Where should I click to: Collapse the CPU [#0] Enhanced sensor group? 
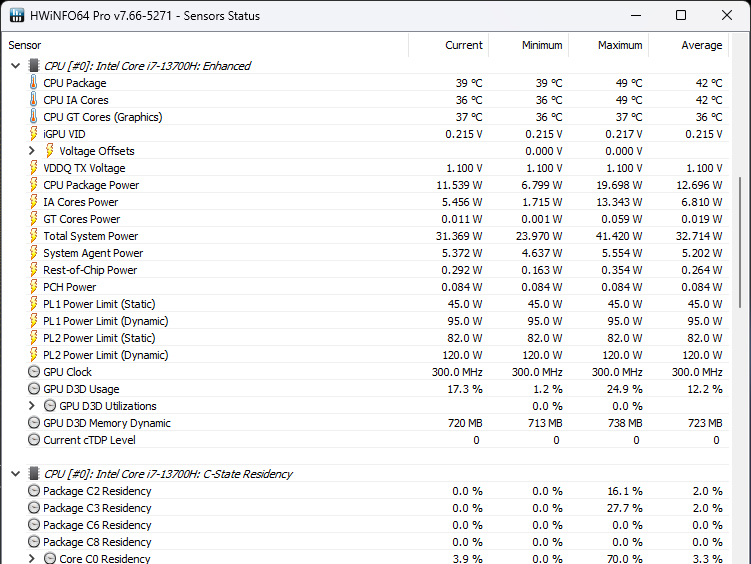click(15, 66)
